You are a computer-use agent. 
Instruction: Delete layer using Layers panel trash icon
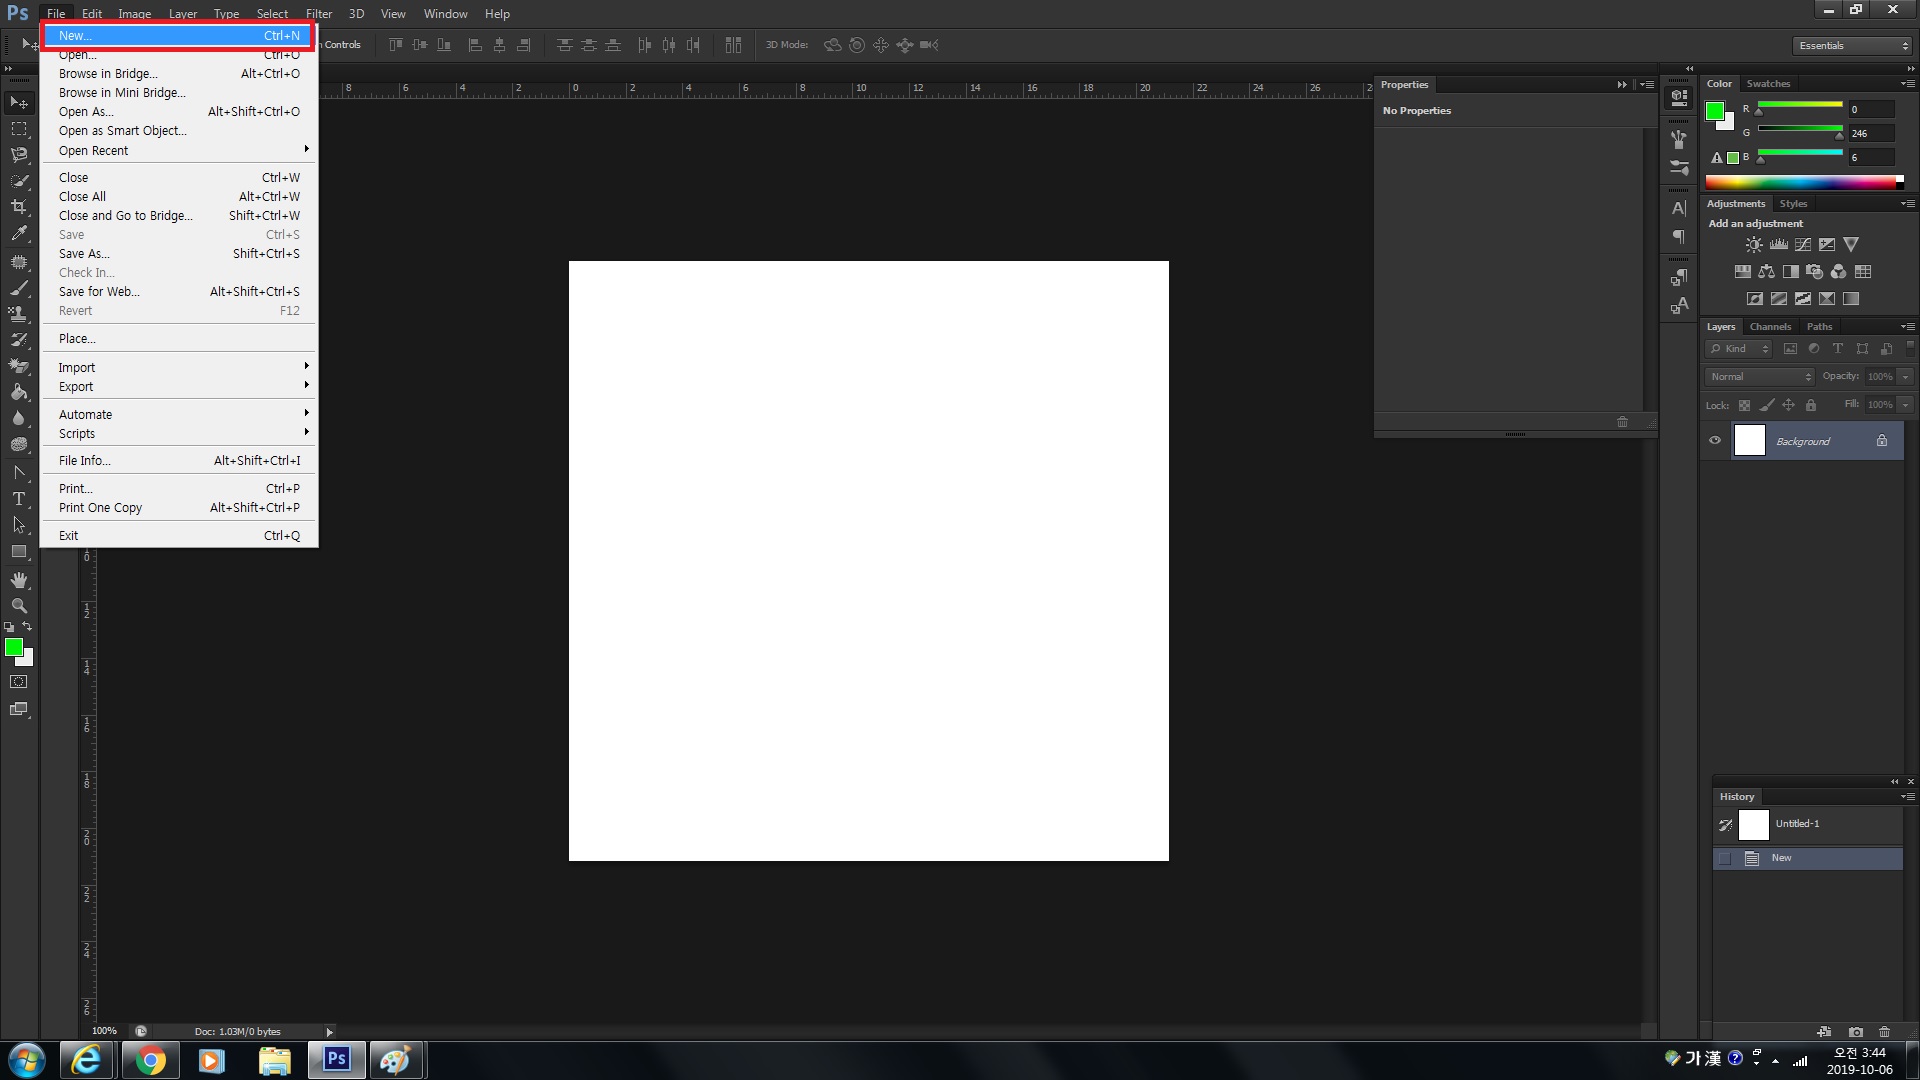(1884, 1031)
